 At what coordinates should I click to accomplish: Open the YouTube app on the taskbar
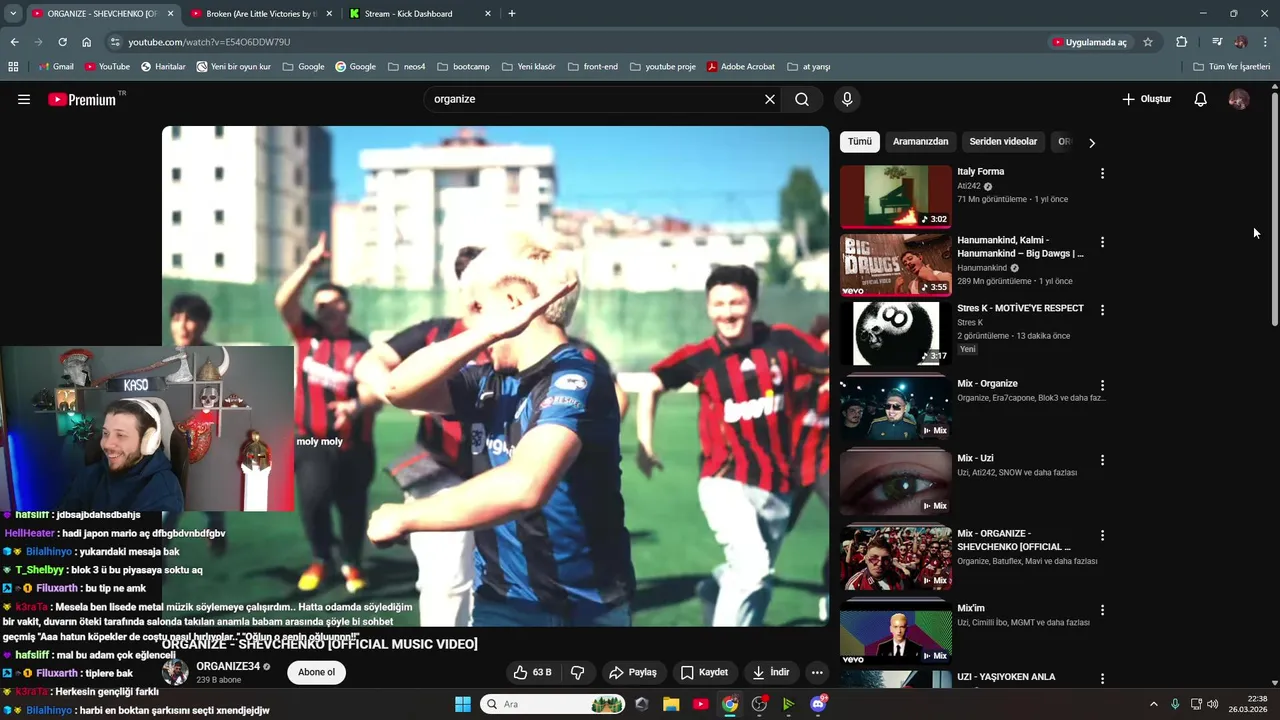tap(700, 704)
